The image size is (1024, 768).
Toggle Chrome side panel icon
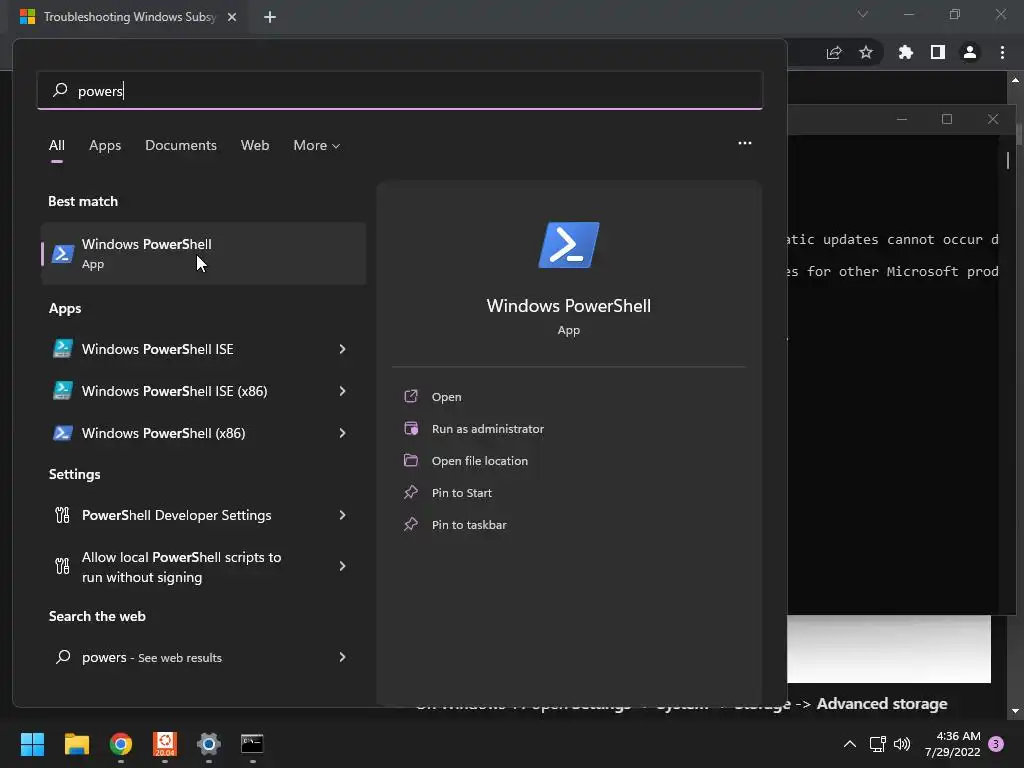[938, 52]
